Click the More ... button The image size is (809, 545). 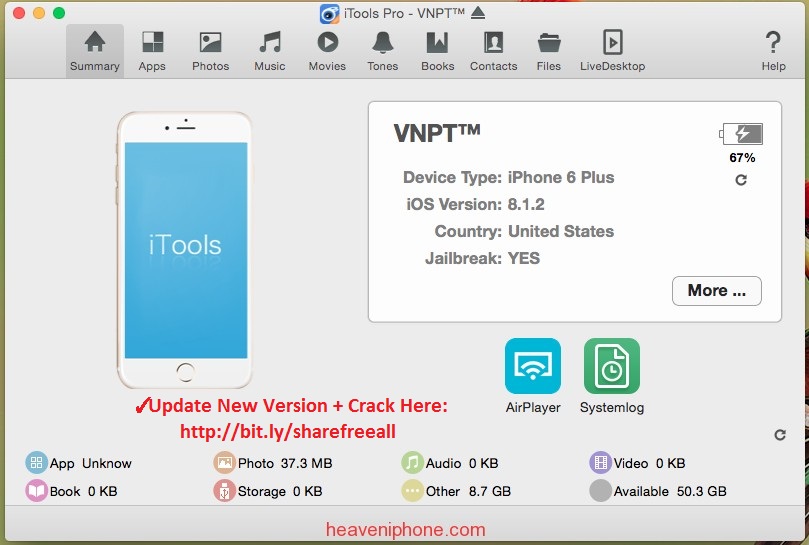tap(717, 291)
